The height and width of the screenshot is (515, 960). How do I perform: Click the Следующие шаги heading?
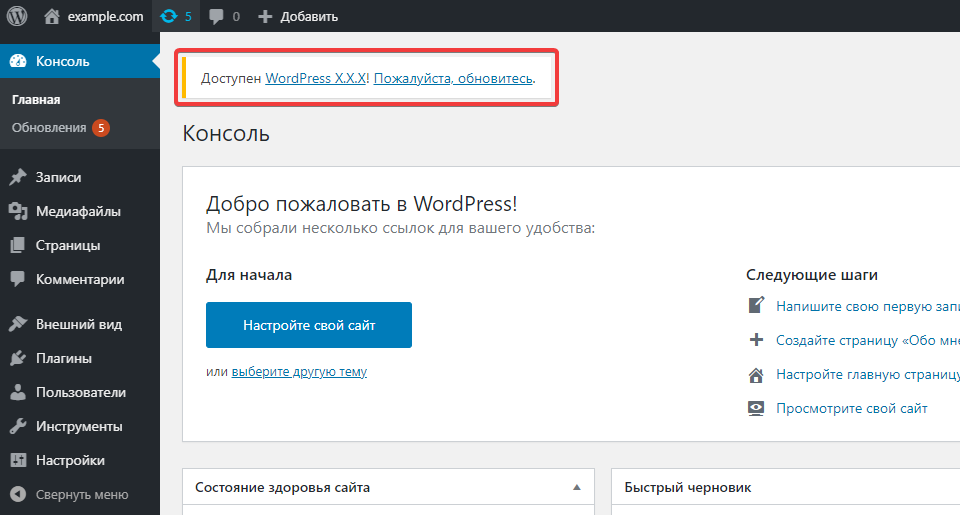(x=812, y=275)
